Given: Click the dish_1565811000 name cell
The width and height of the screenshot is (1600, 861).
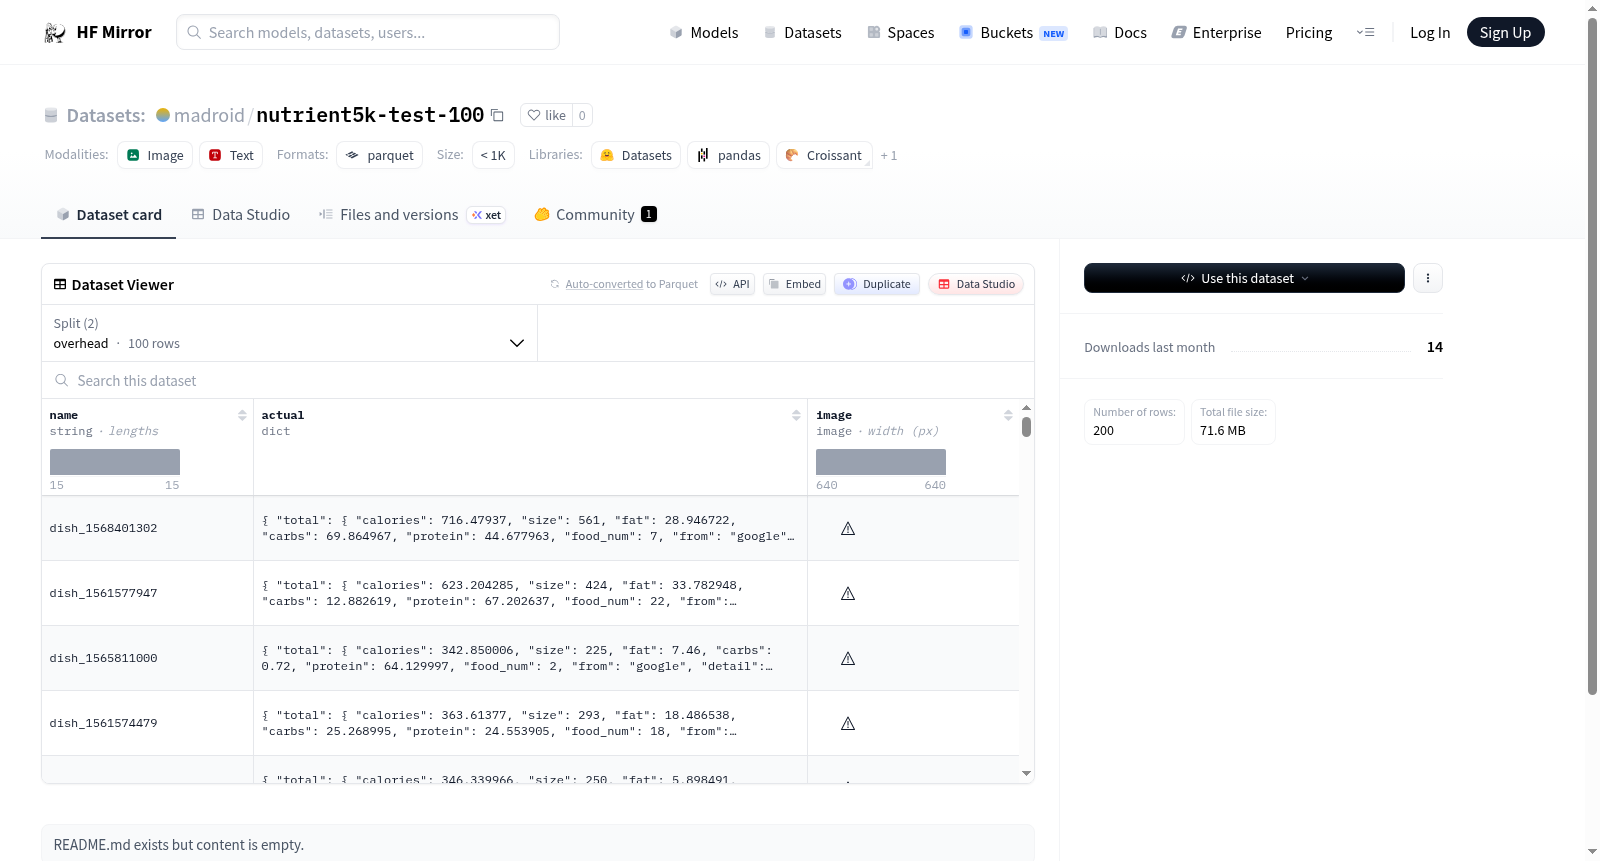Looking at the screenshot, I should pos(147,658).
